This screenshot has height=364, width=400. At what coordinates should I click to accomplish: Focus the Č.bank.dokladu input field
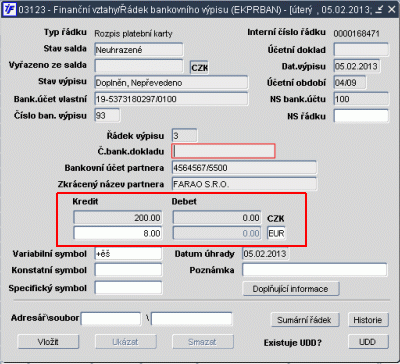pos(223,151)
